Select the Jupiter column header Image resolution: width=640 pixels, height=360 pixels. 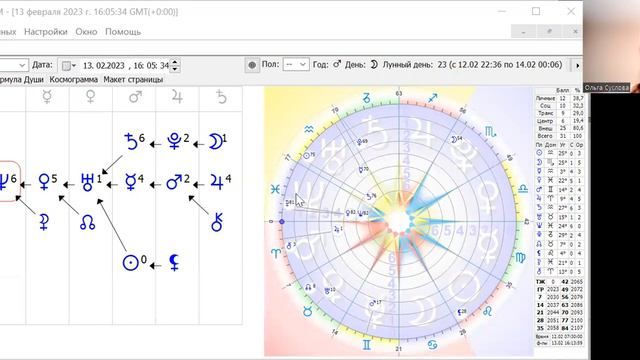coord(177,97)
